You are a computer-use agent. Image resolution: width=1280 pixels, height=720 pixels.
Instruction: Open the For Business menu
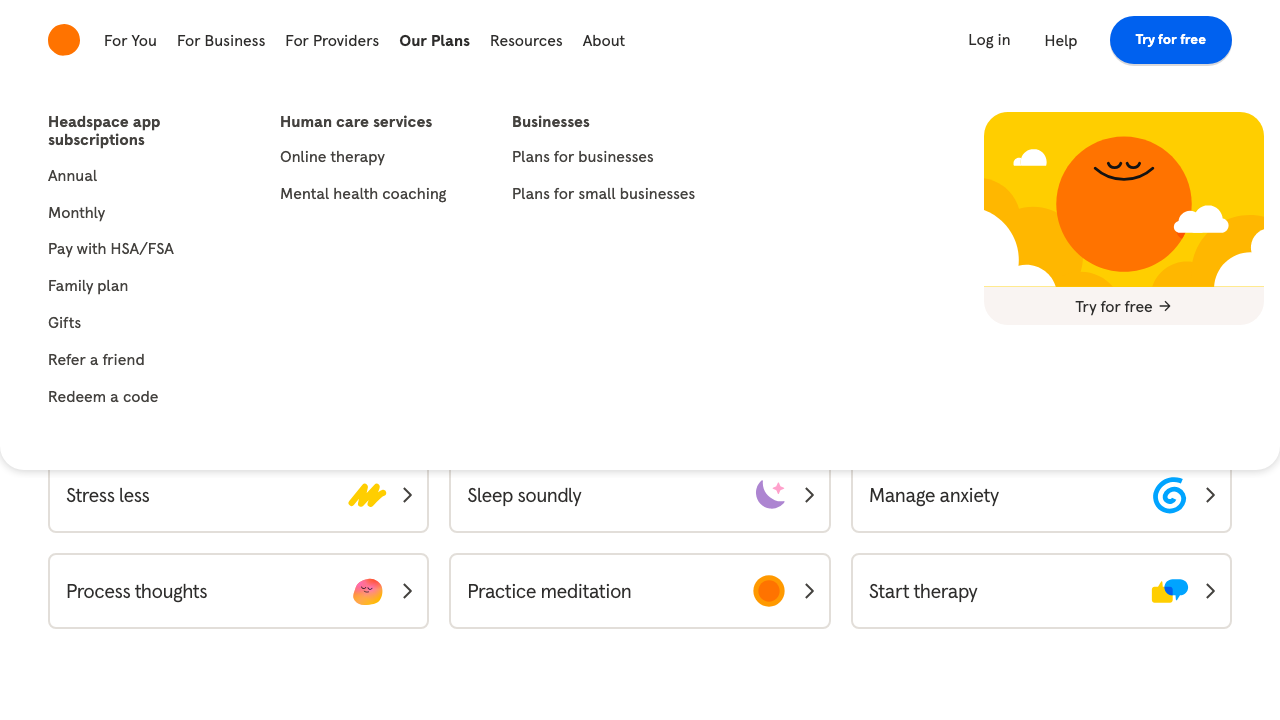[221, 40]
